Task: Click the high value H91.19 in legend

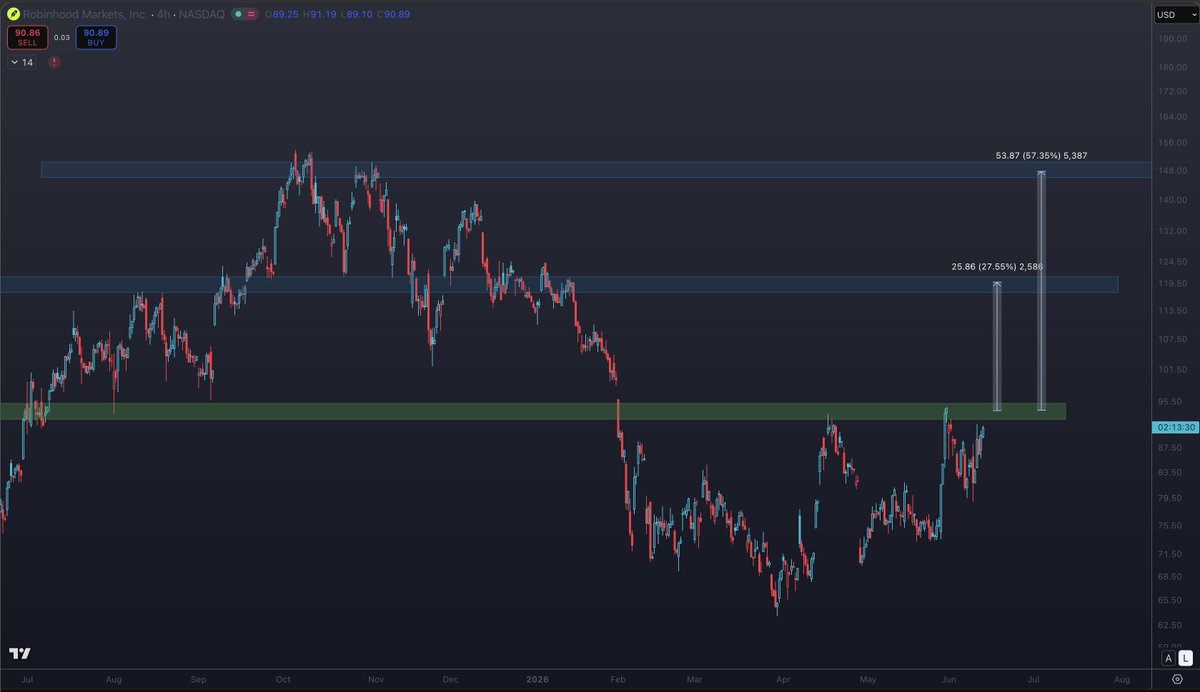Action: (x=319, y=14)
